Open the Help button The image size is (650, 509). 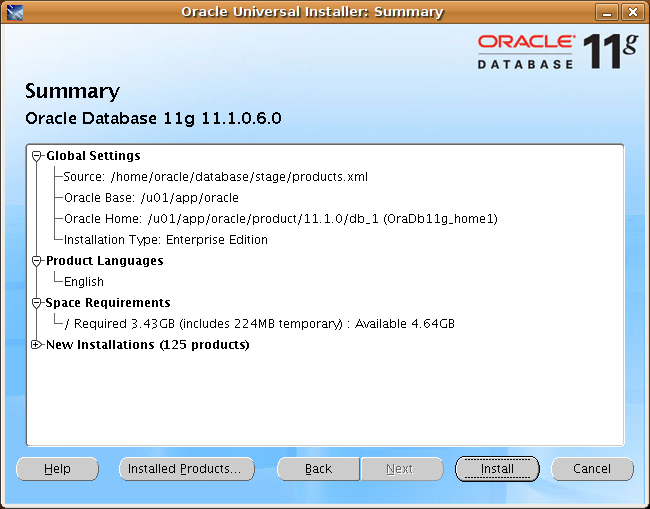tap(57, 469)
